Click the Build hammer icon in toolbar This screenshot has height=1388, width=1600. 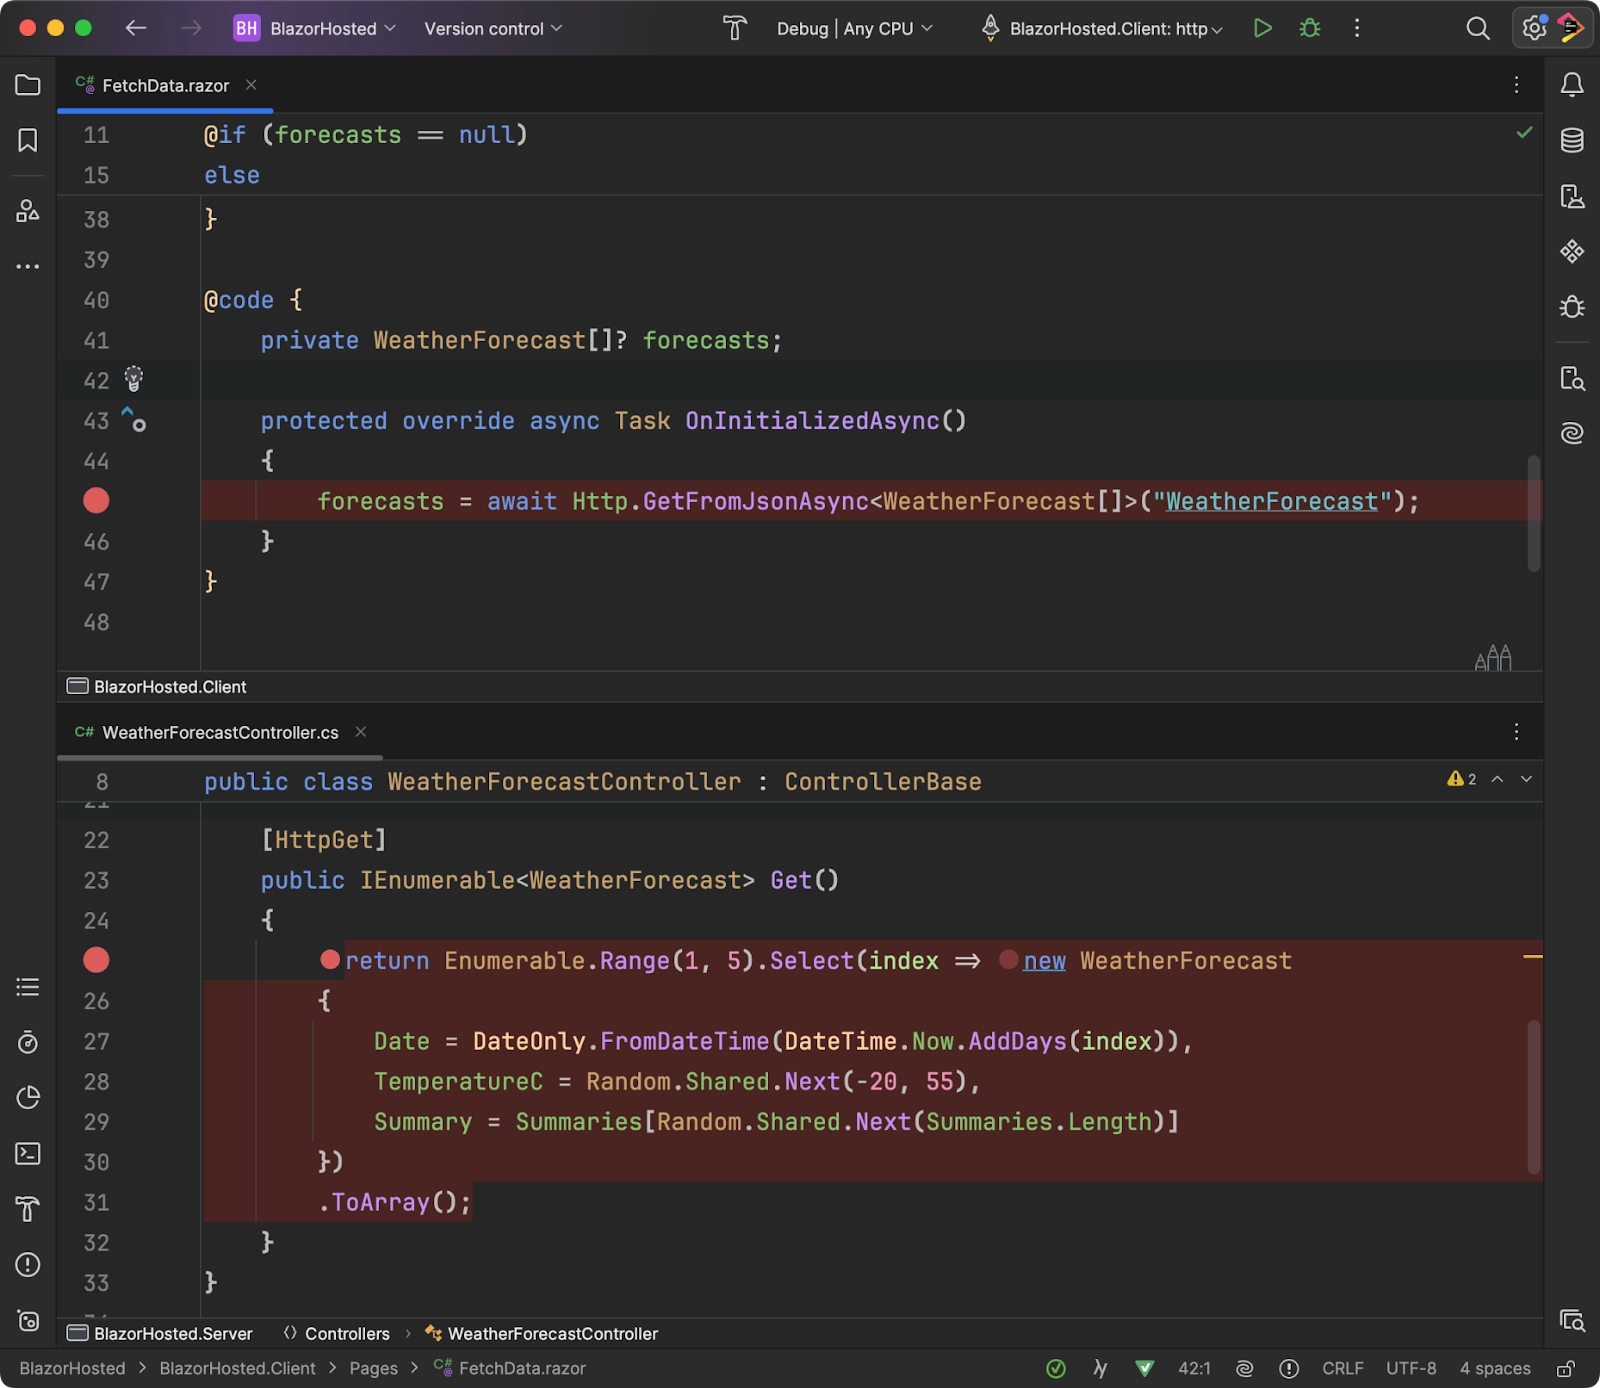(x=735, y=28)
